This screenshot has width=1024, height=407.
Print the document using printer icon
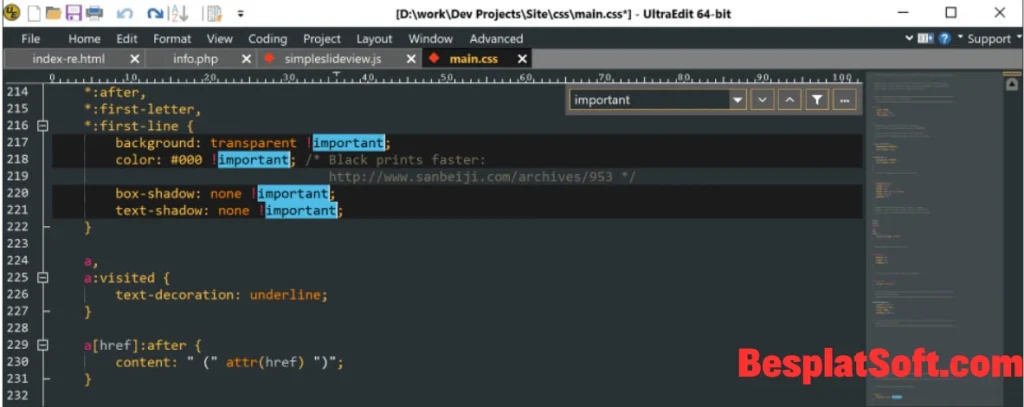coord(95,12)
